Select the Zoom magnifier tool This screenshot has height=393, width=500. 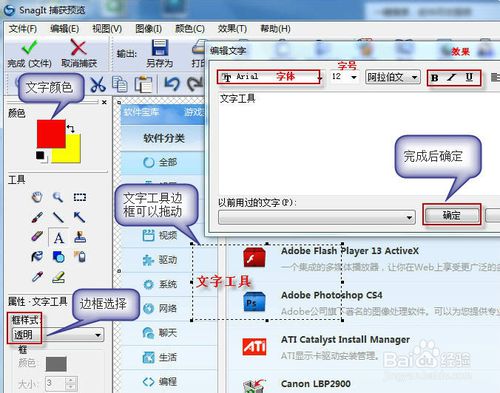click(58, 197)
